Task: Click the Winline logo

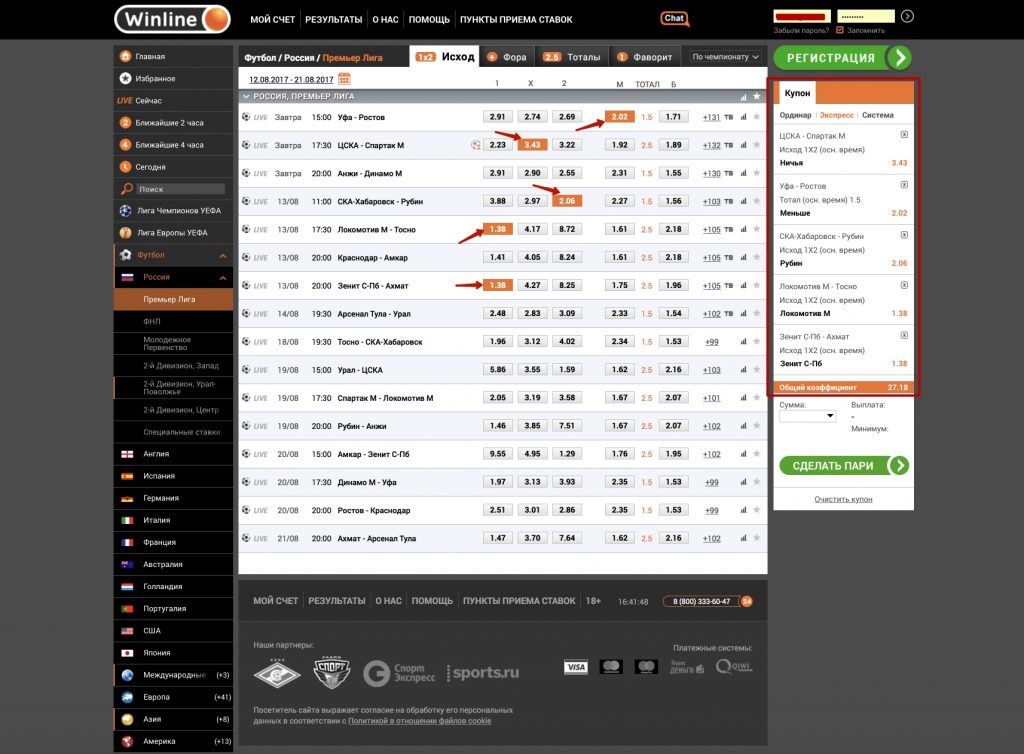Action: 172,19
